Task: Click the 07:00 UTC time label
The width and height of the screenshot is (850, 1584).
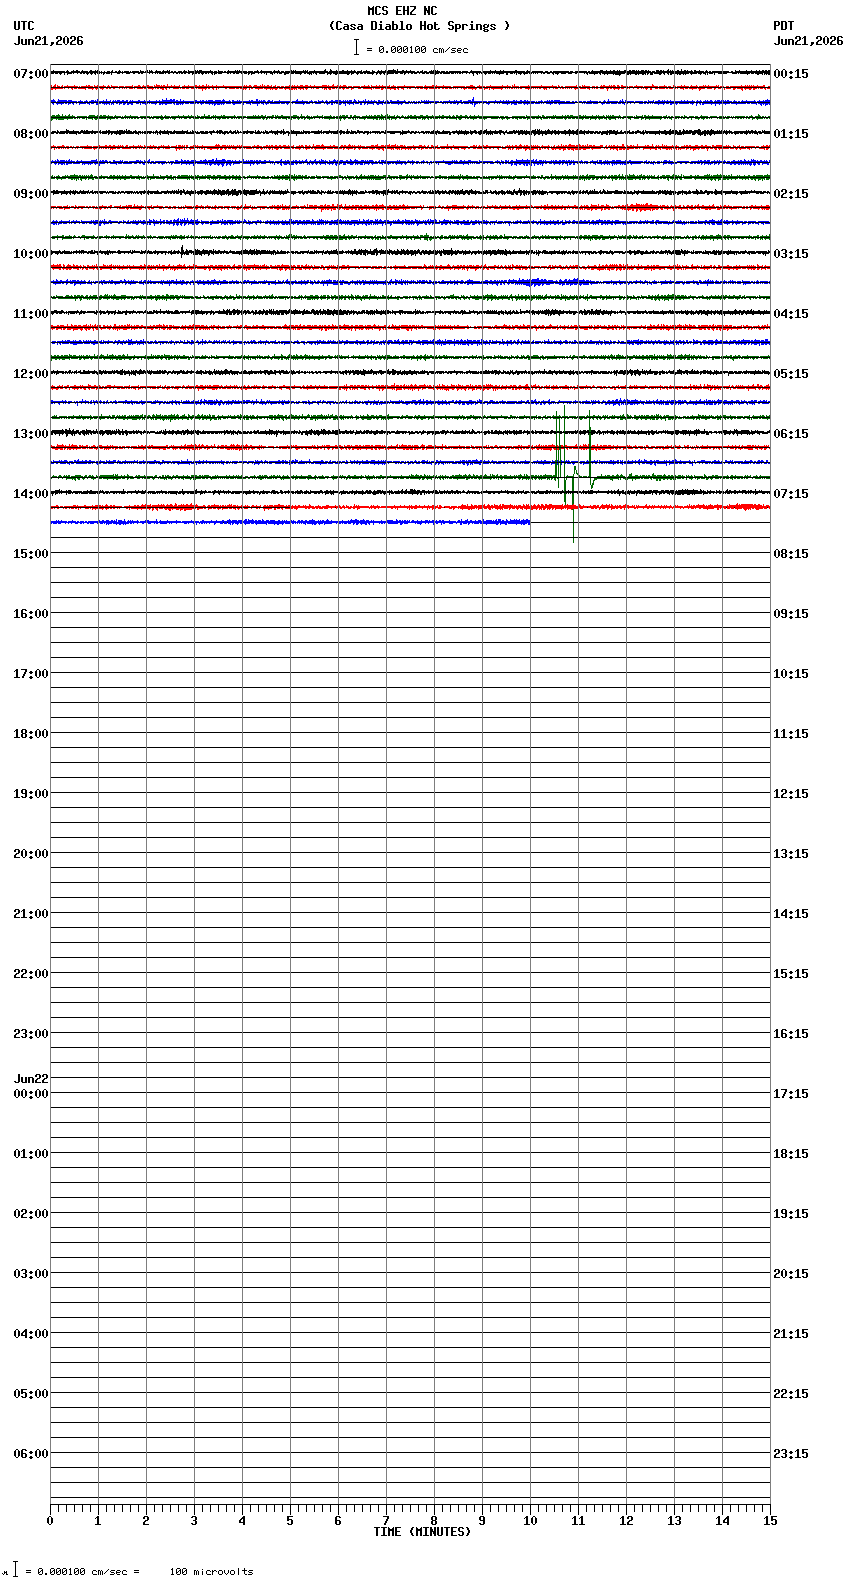Action: 31,74
